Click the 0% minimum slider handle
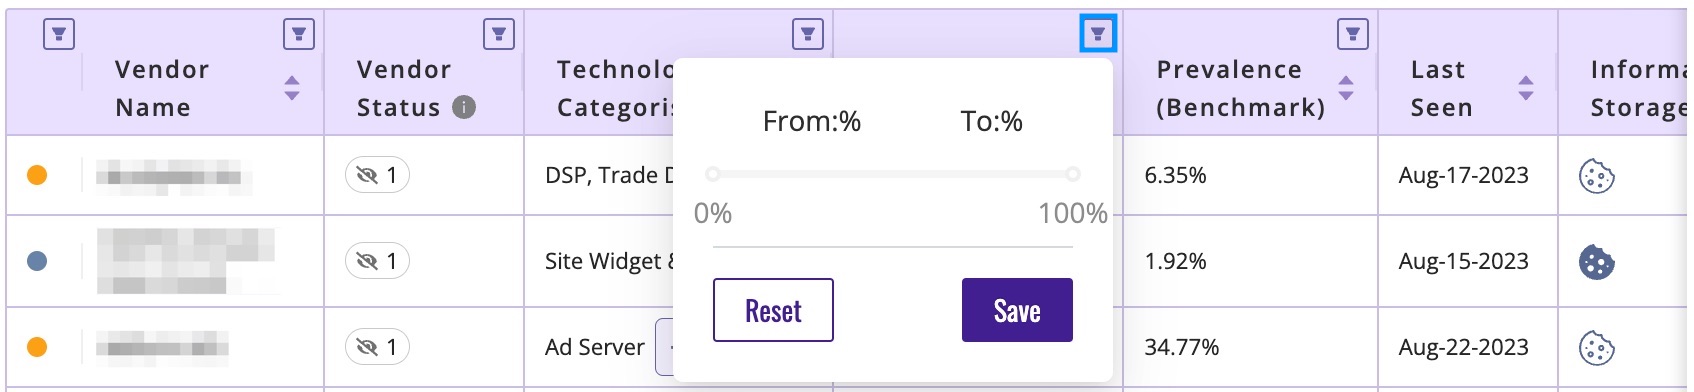 [713, 174]
